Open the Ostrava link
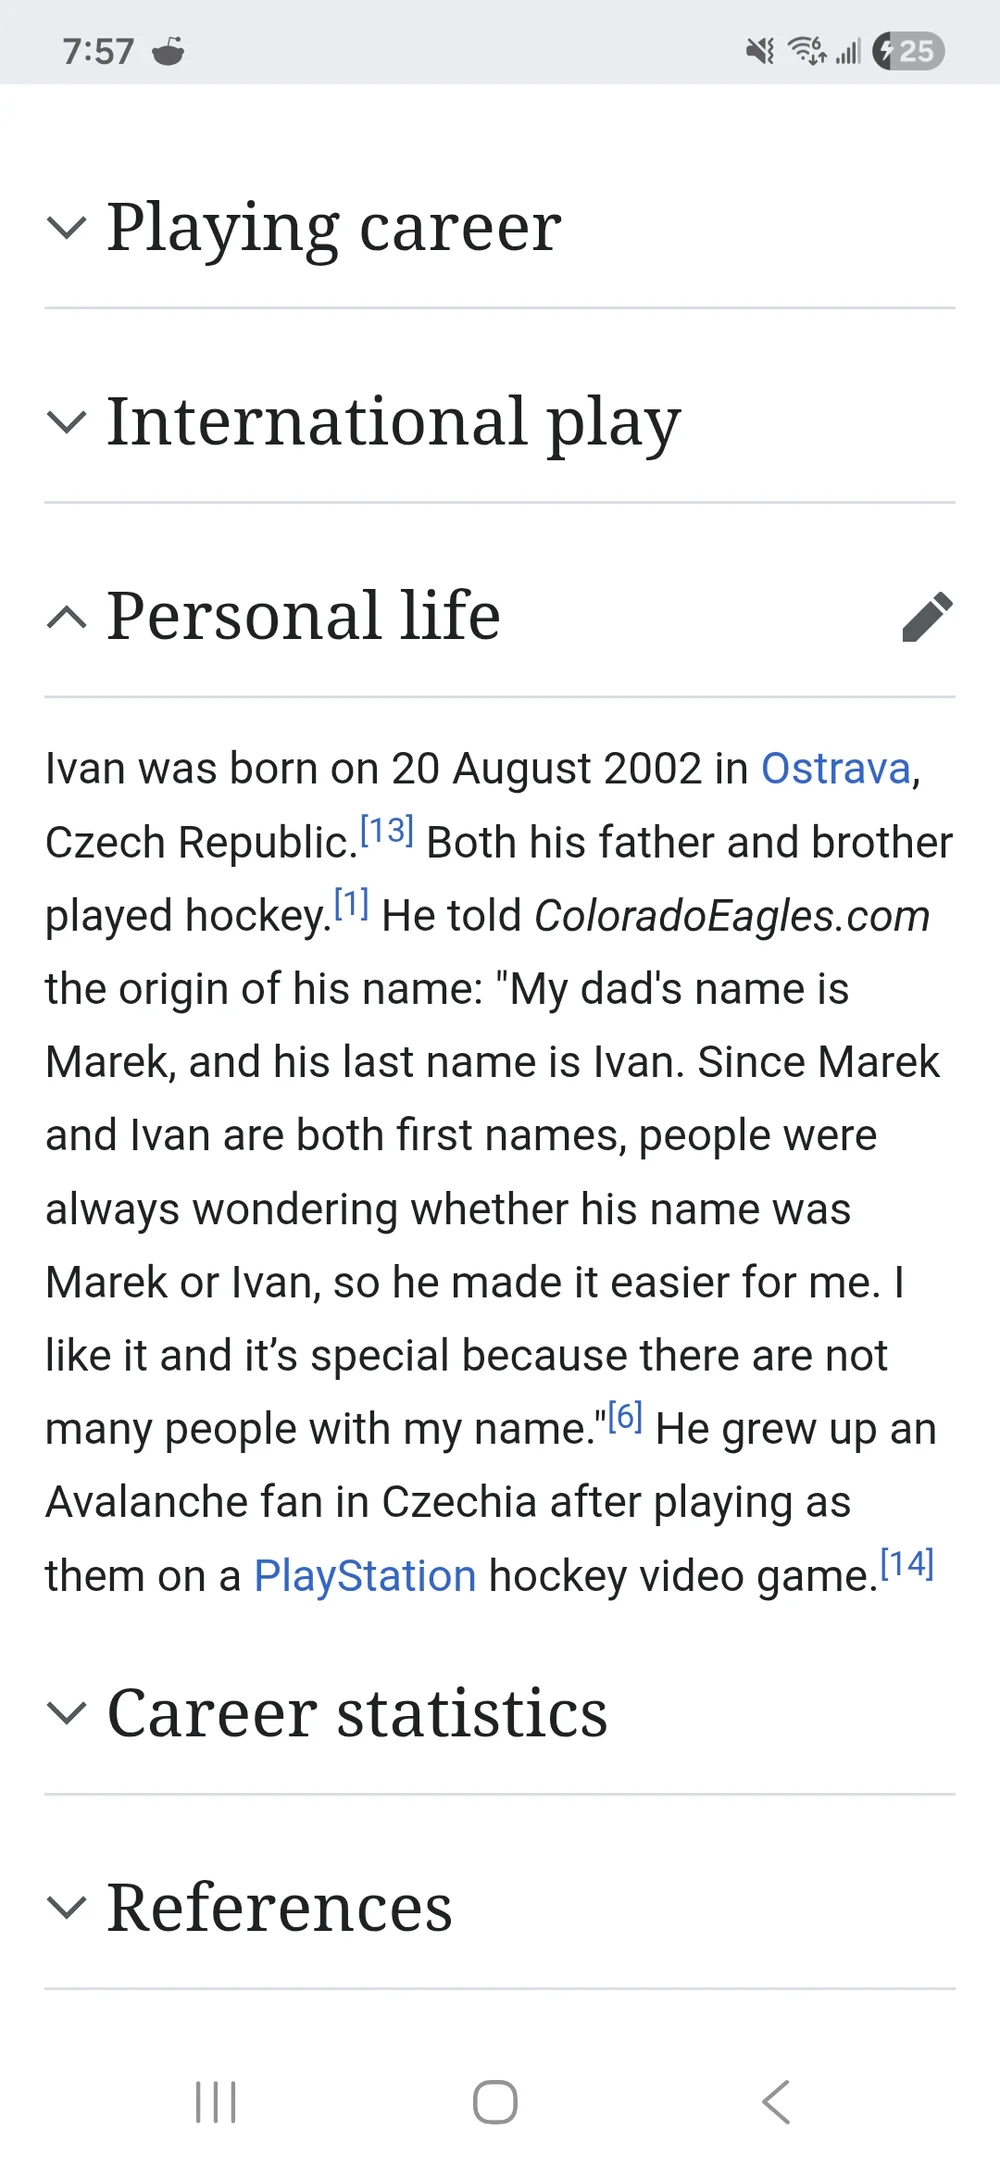The height and width of the screenshot is (2167, 1000). click(836, 768)
